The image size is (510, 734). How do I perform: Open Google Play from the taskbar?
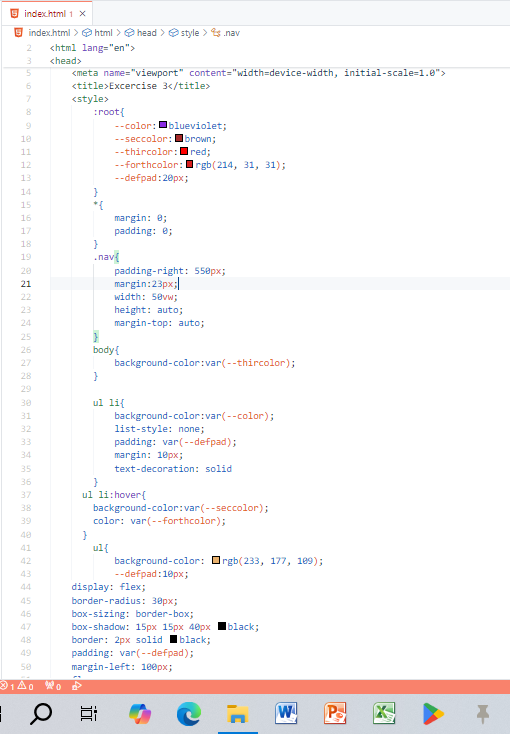[x=433, y=713]
